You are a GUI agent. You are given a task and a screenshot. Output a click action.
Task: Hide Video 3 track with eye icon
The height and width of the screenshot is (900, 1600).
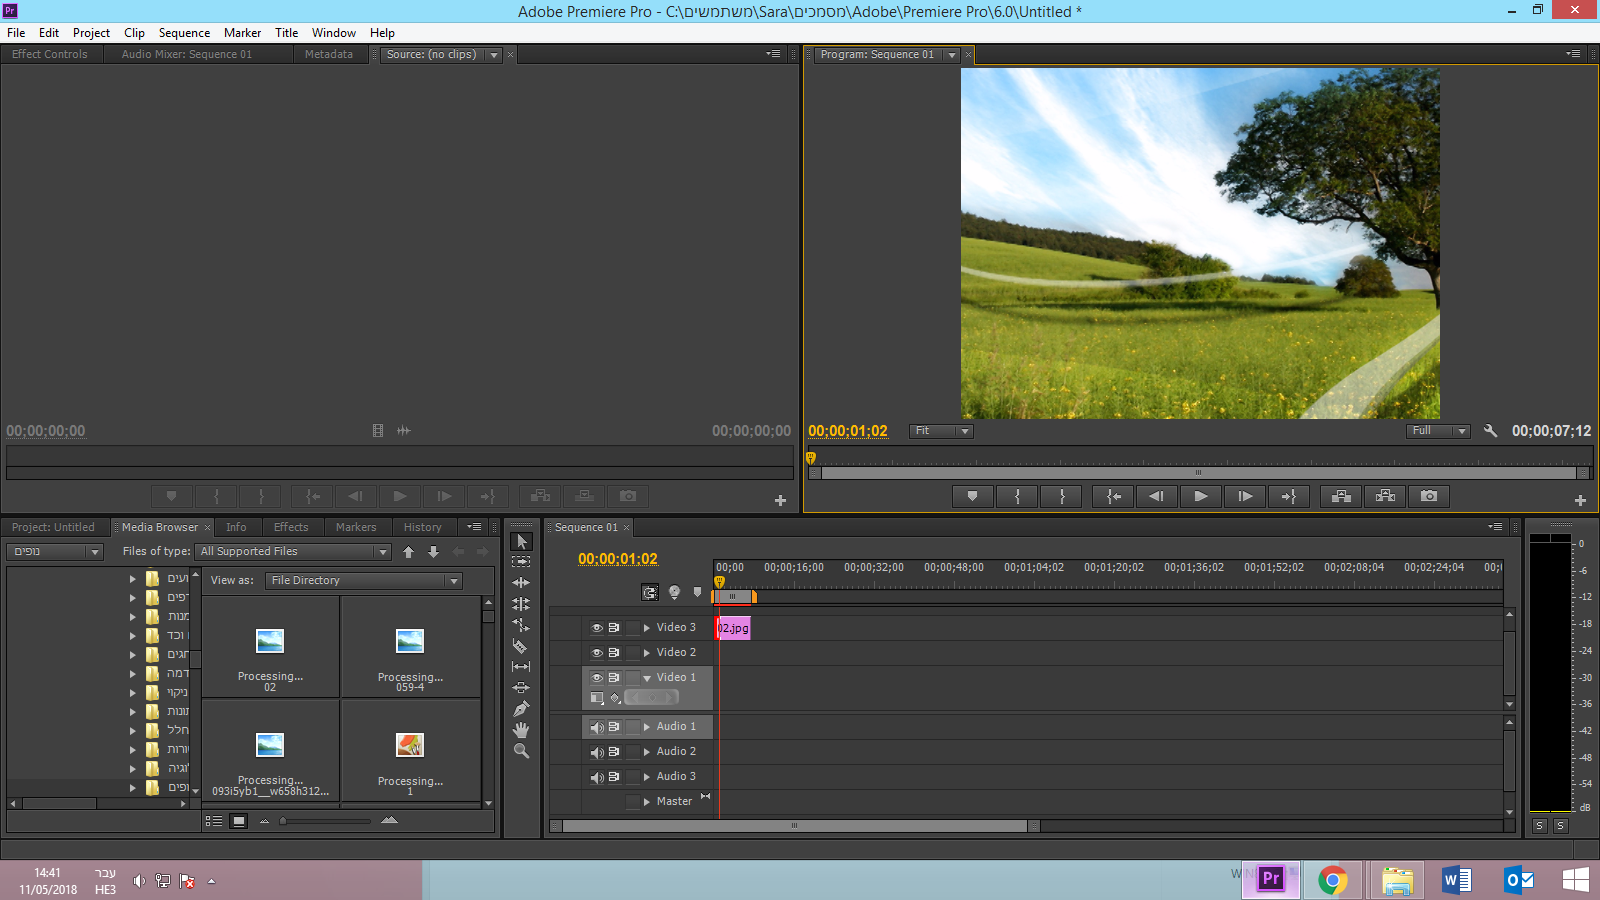(597, 628)
